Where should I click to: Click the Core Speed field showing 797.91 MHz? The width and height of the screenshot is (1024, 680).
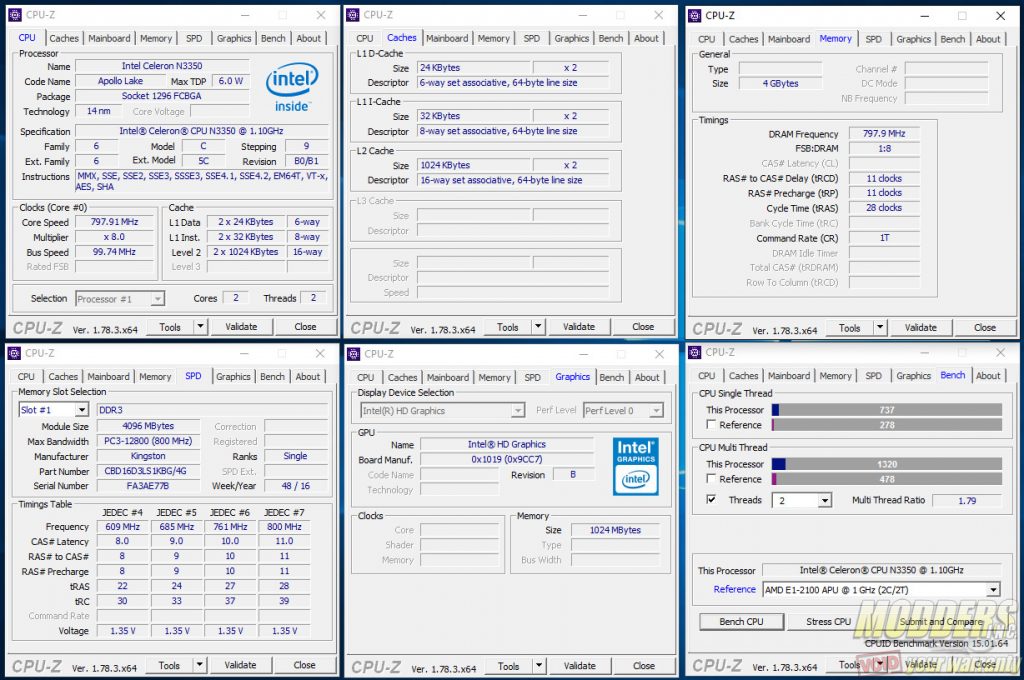coord(115,222)
